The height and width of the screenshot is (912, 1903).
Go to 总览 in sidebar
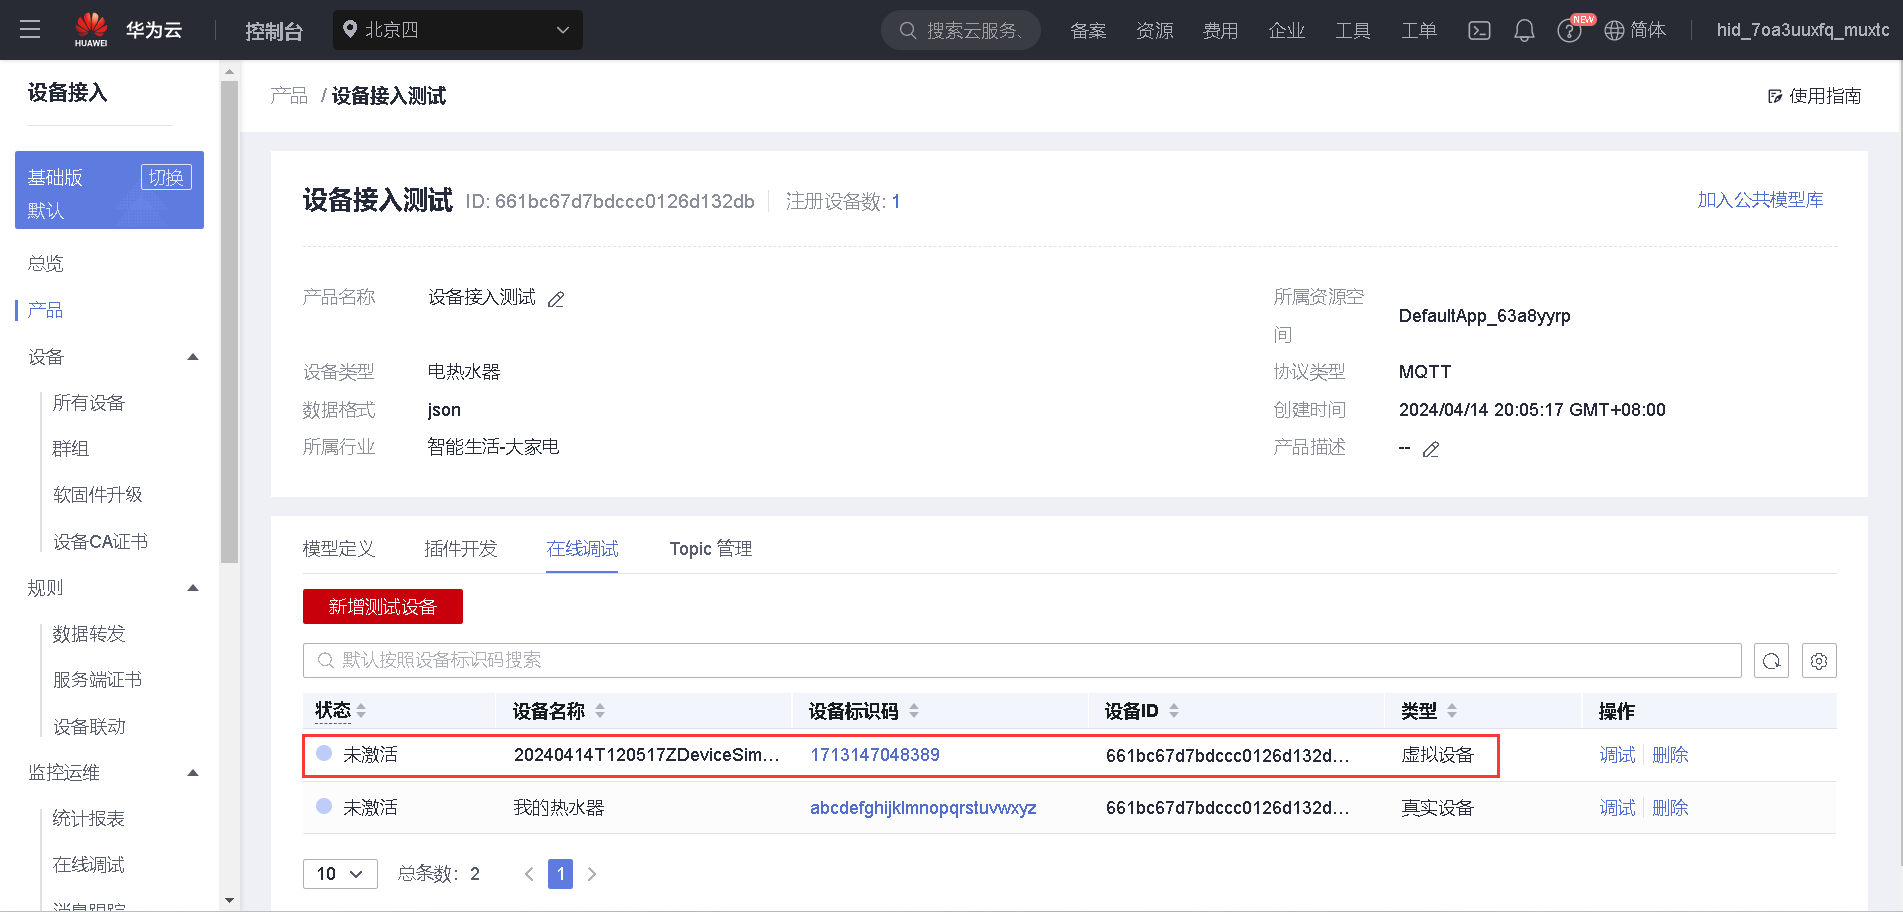coord(46,263)
